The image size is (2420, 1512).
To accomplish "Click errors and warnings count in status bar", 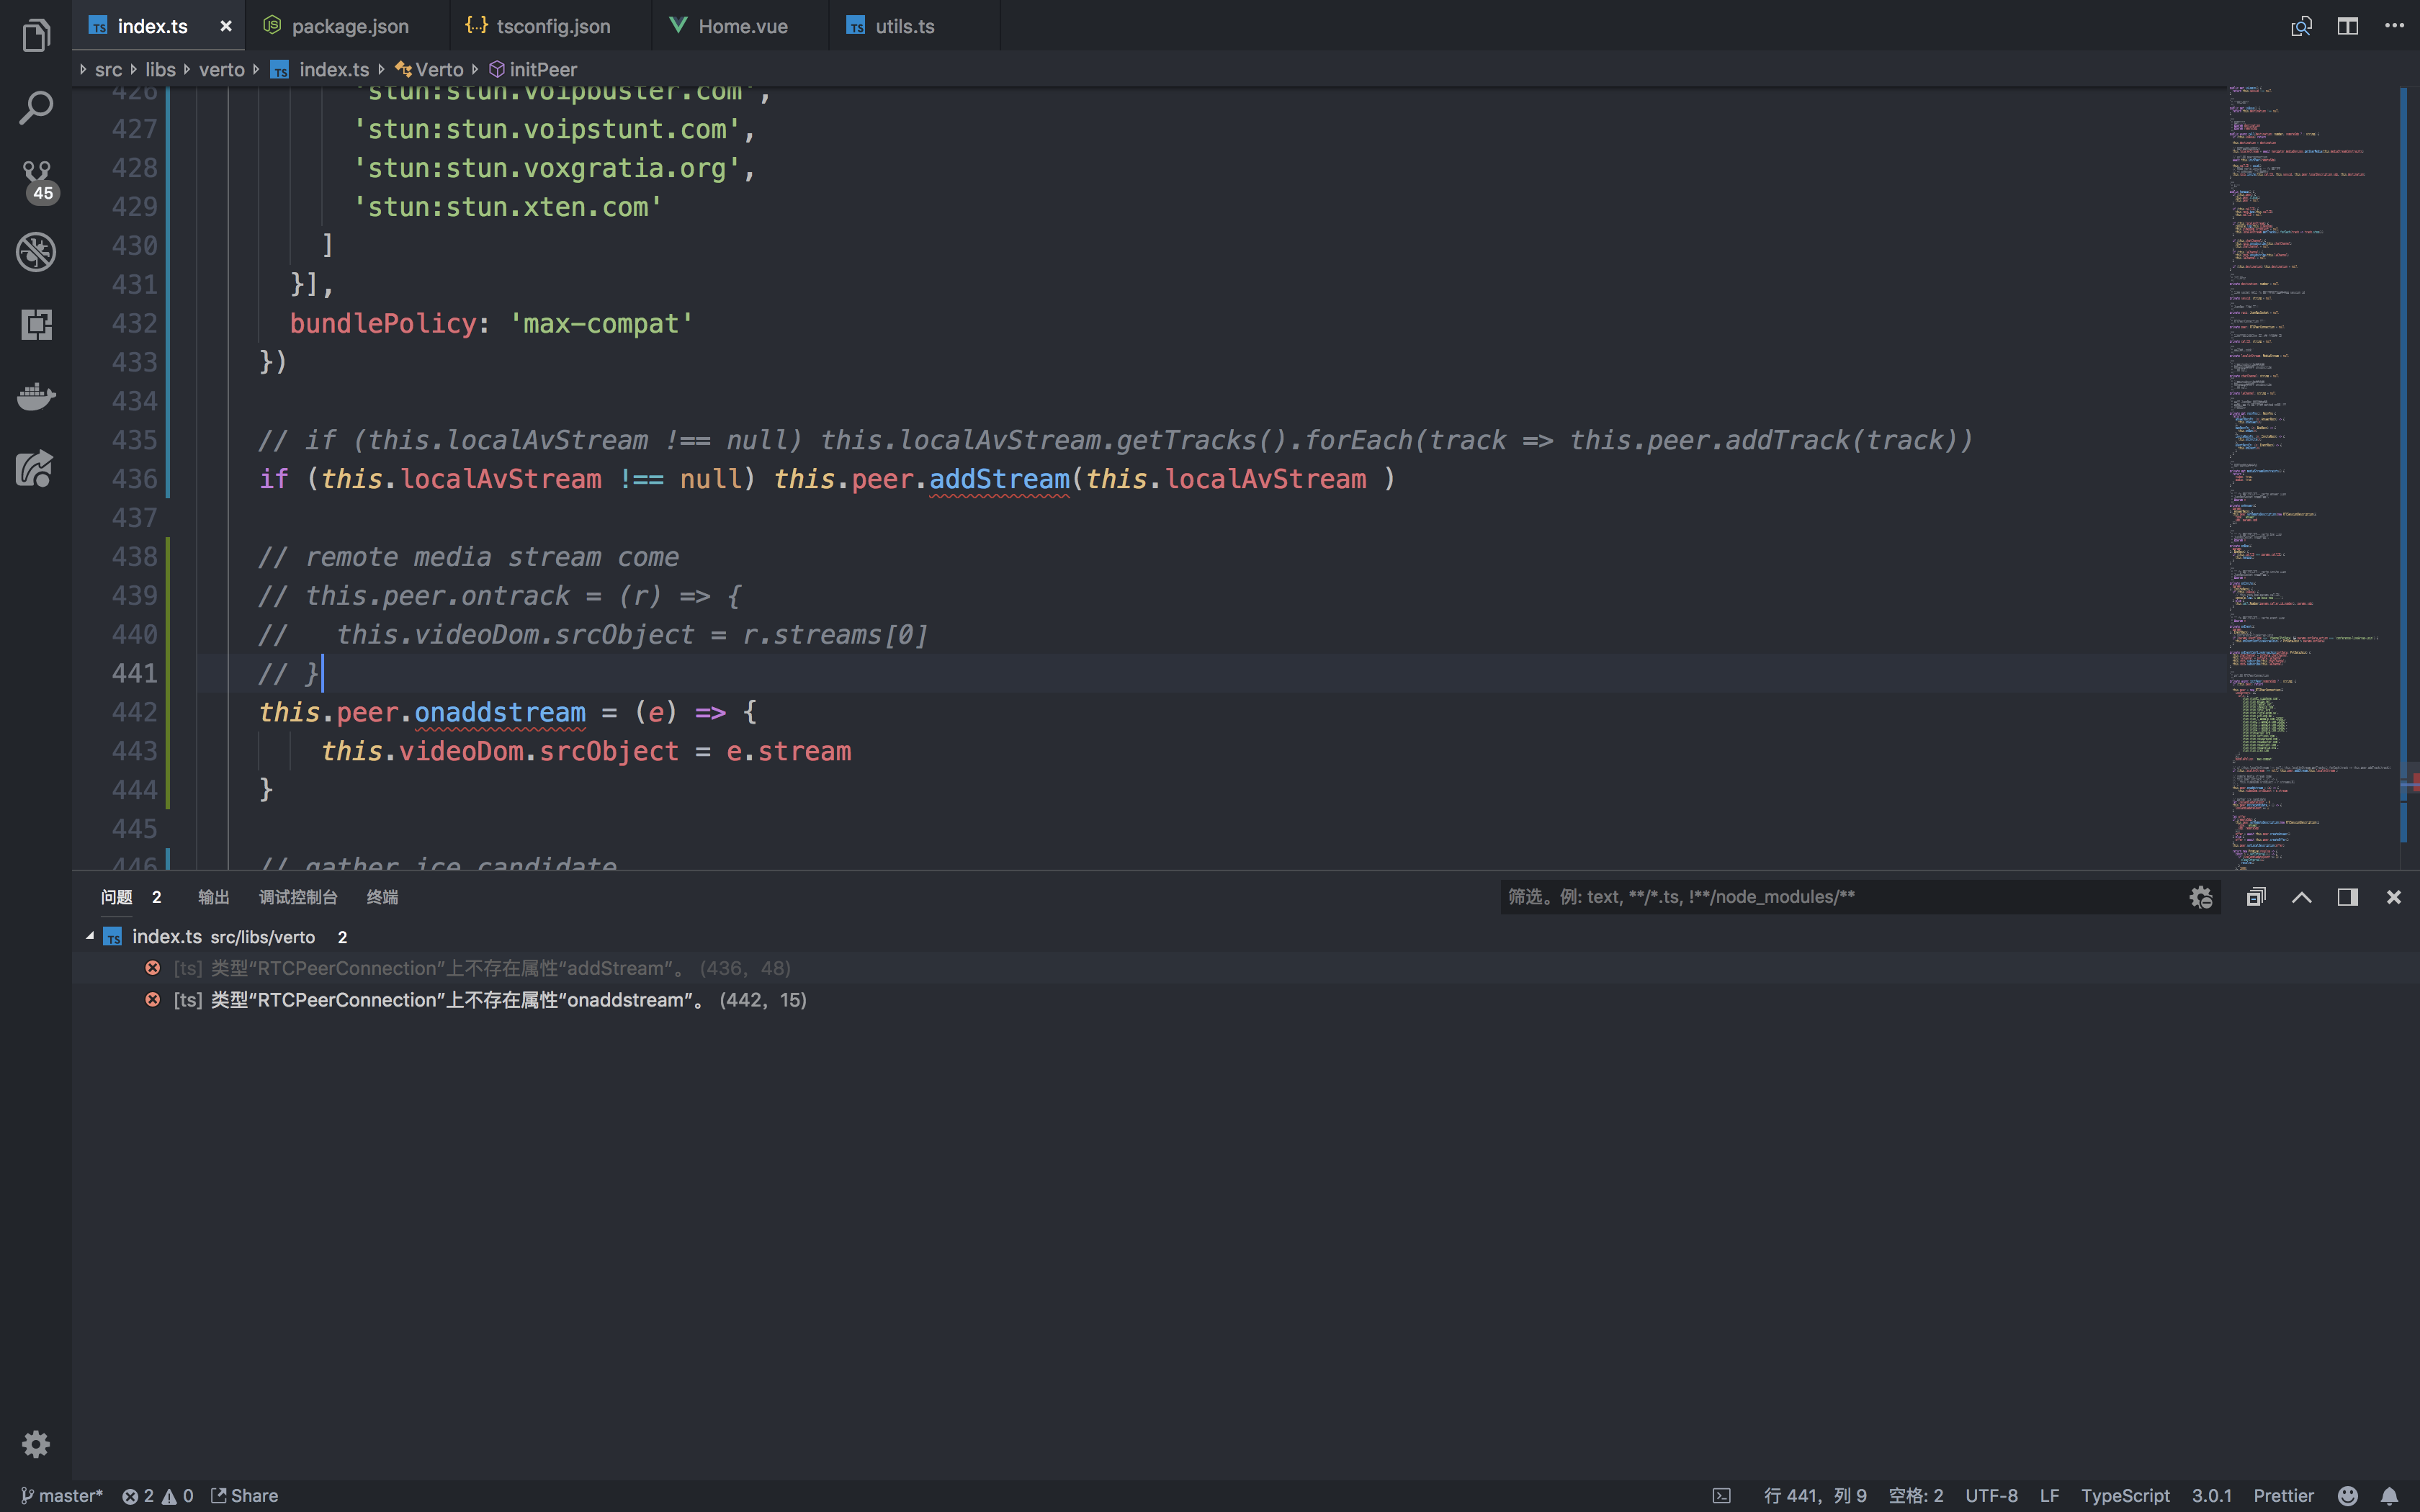I will 157,1495.
